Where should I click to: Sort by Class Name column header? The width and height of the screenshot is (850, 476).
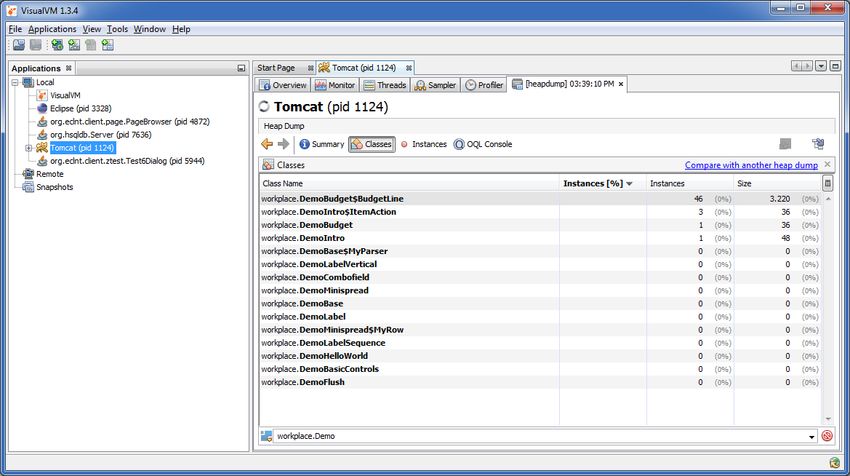[x=409, y=183]
